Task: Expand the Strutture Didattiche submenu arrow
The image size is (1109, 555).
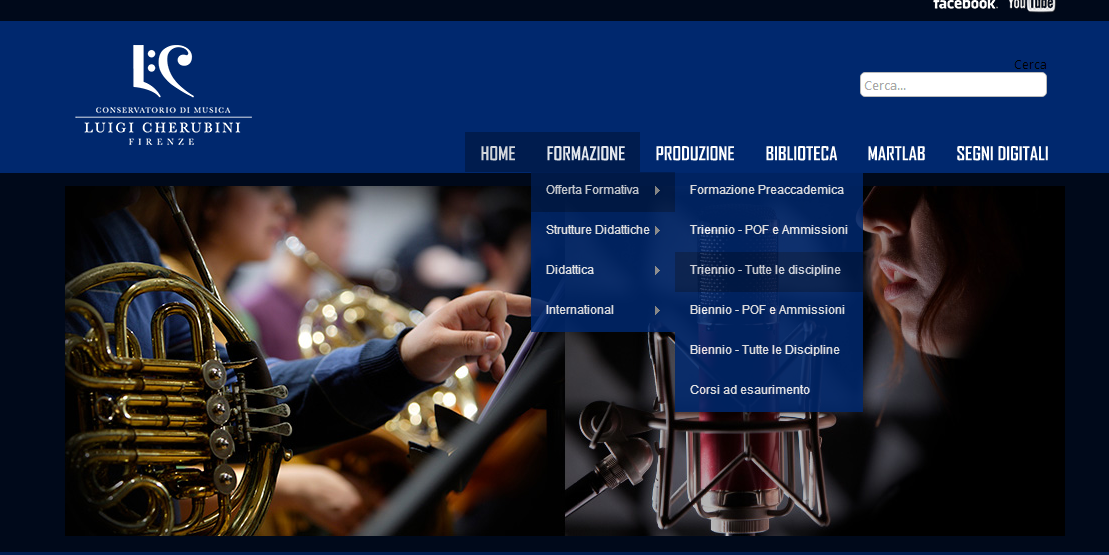Action: pyautogui.click(x=657, y=230)
